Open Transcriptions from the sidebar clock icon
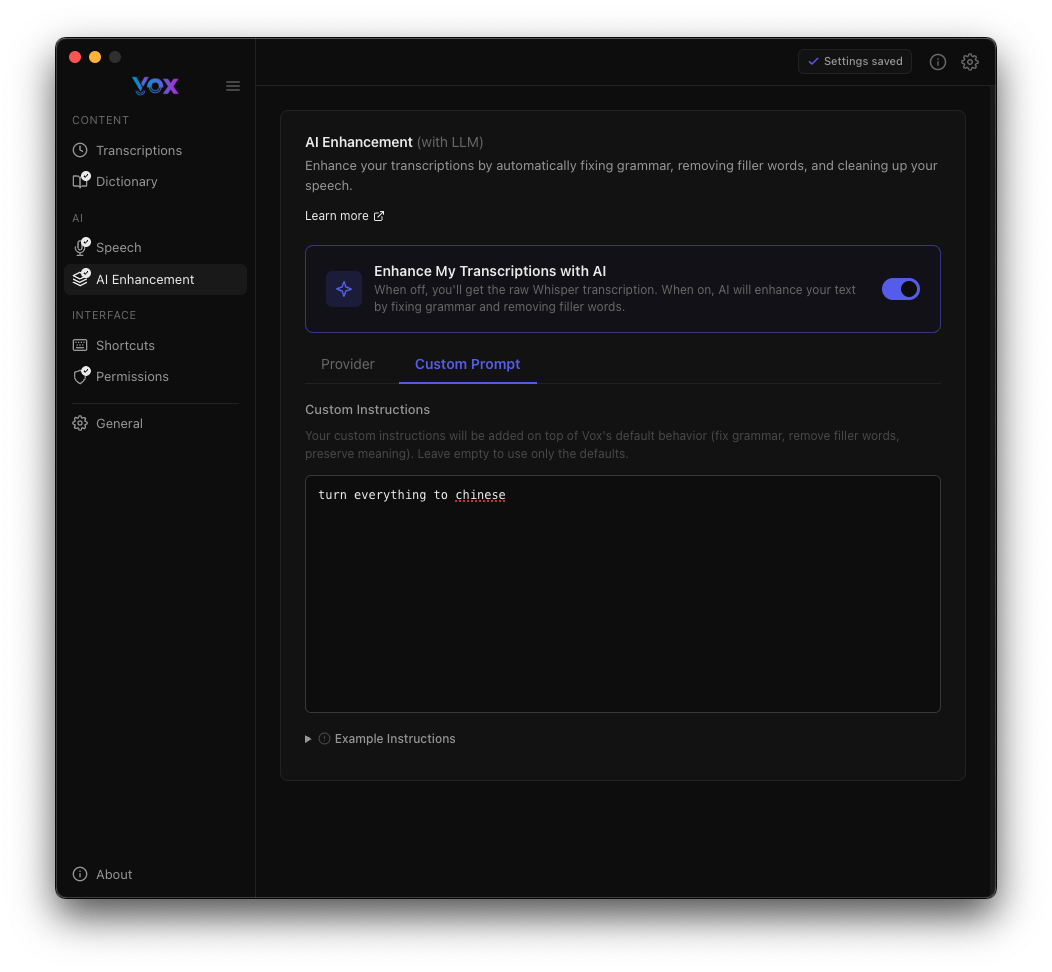 [x=80, y=150]
